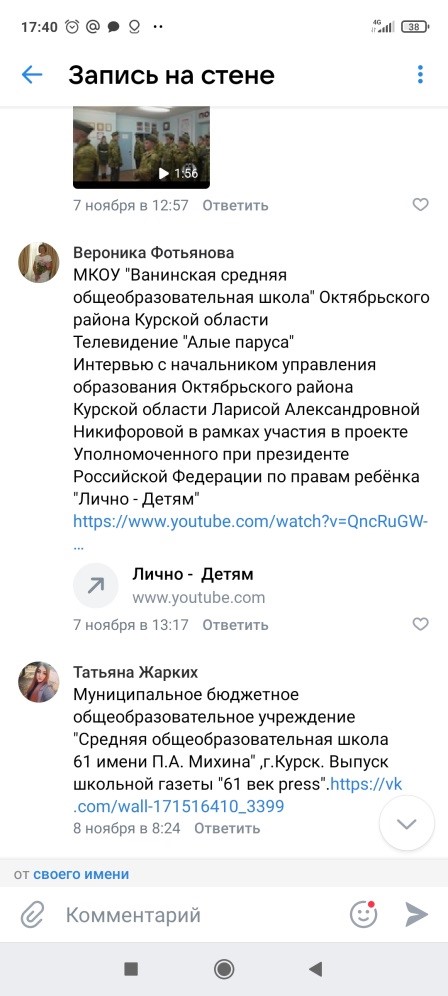Screen dimensions: 448x996
Task: Change author via своего имени selector
Action: (81, 874)
